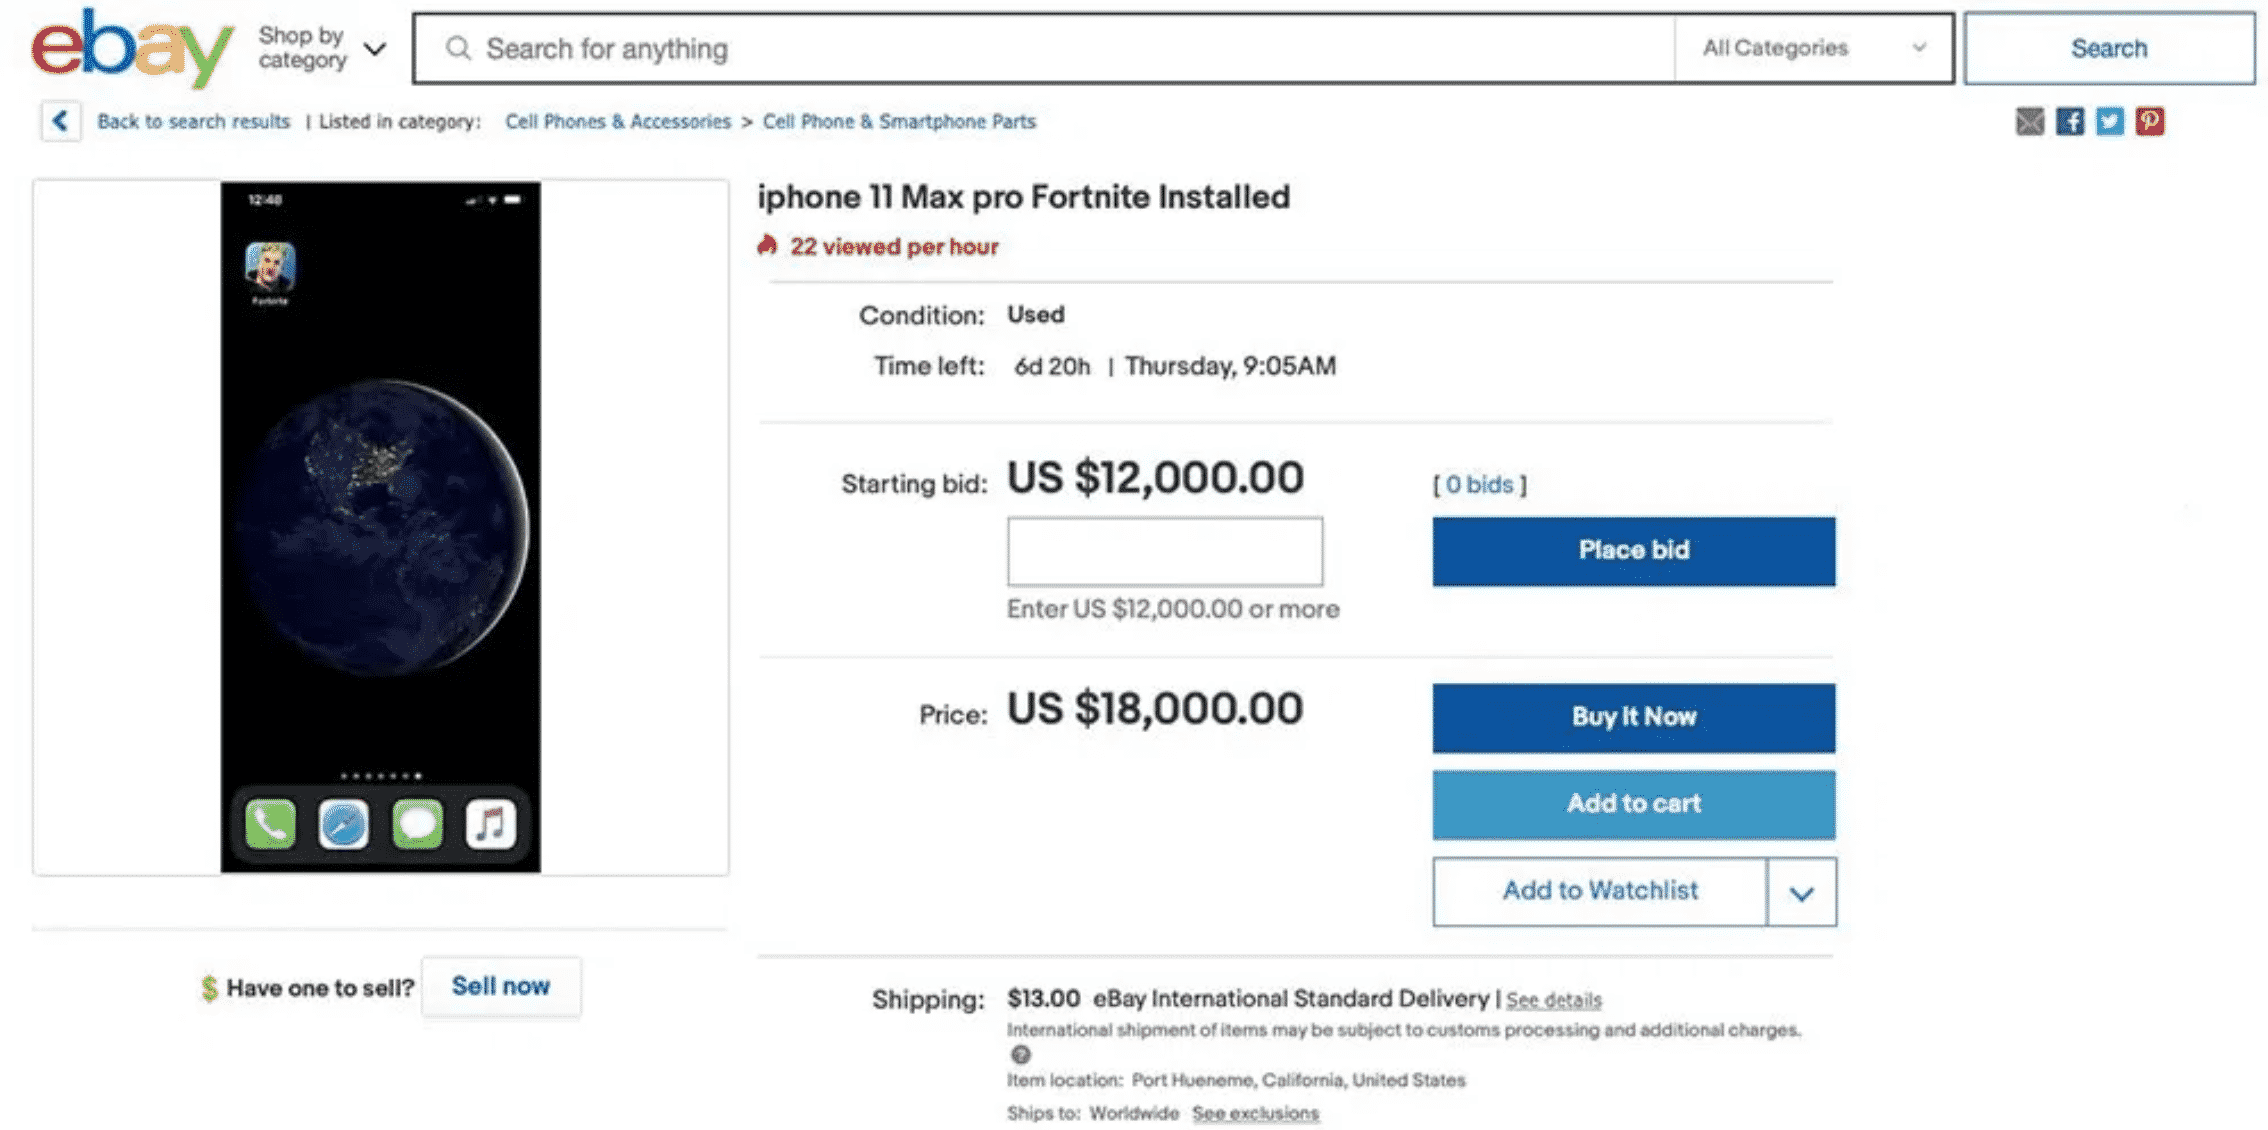
Task: Open the Add to Watchlist options chevron
Action: 1800,892
